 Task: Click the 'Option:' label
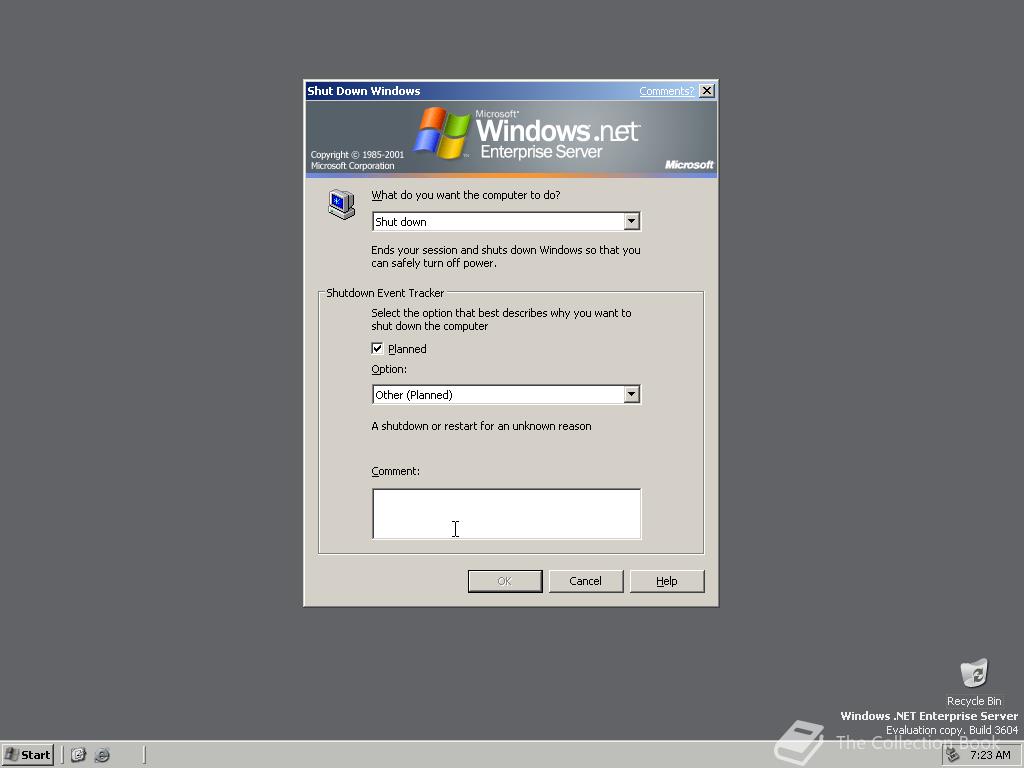click(389, 369)
